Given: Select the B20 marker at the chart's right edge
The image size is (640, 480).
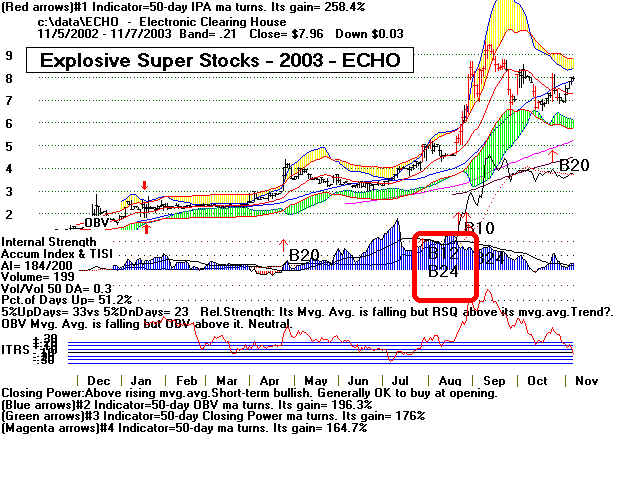Looking at the screenshot, I should point(577,164).
